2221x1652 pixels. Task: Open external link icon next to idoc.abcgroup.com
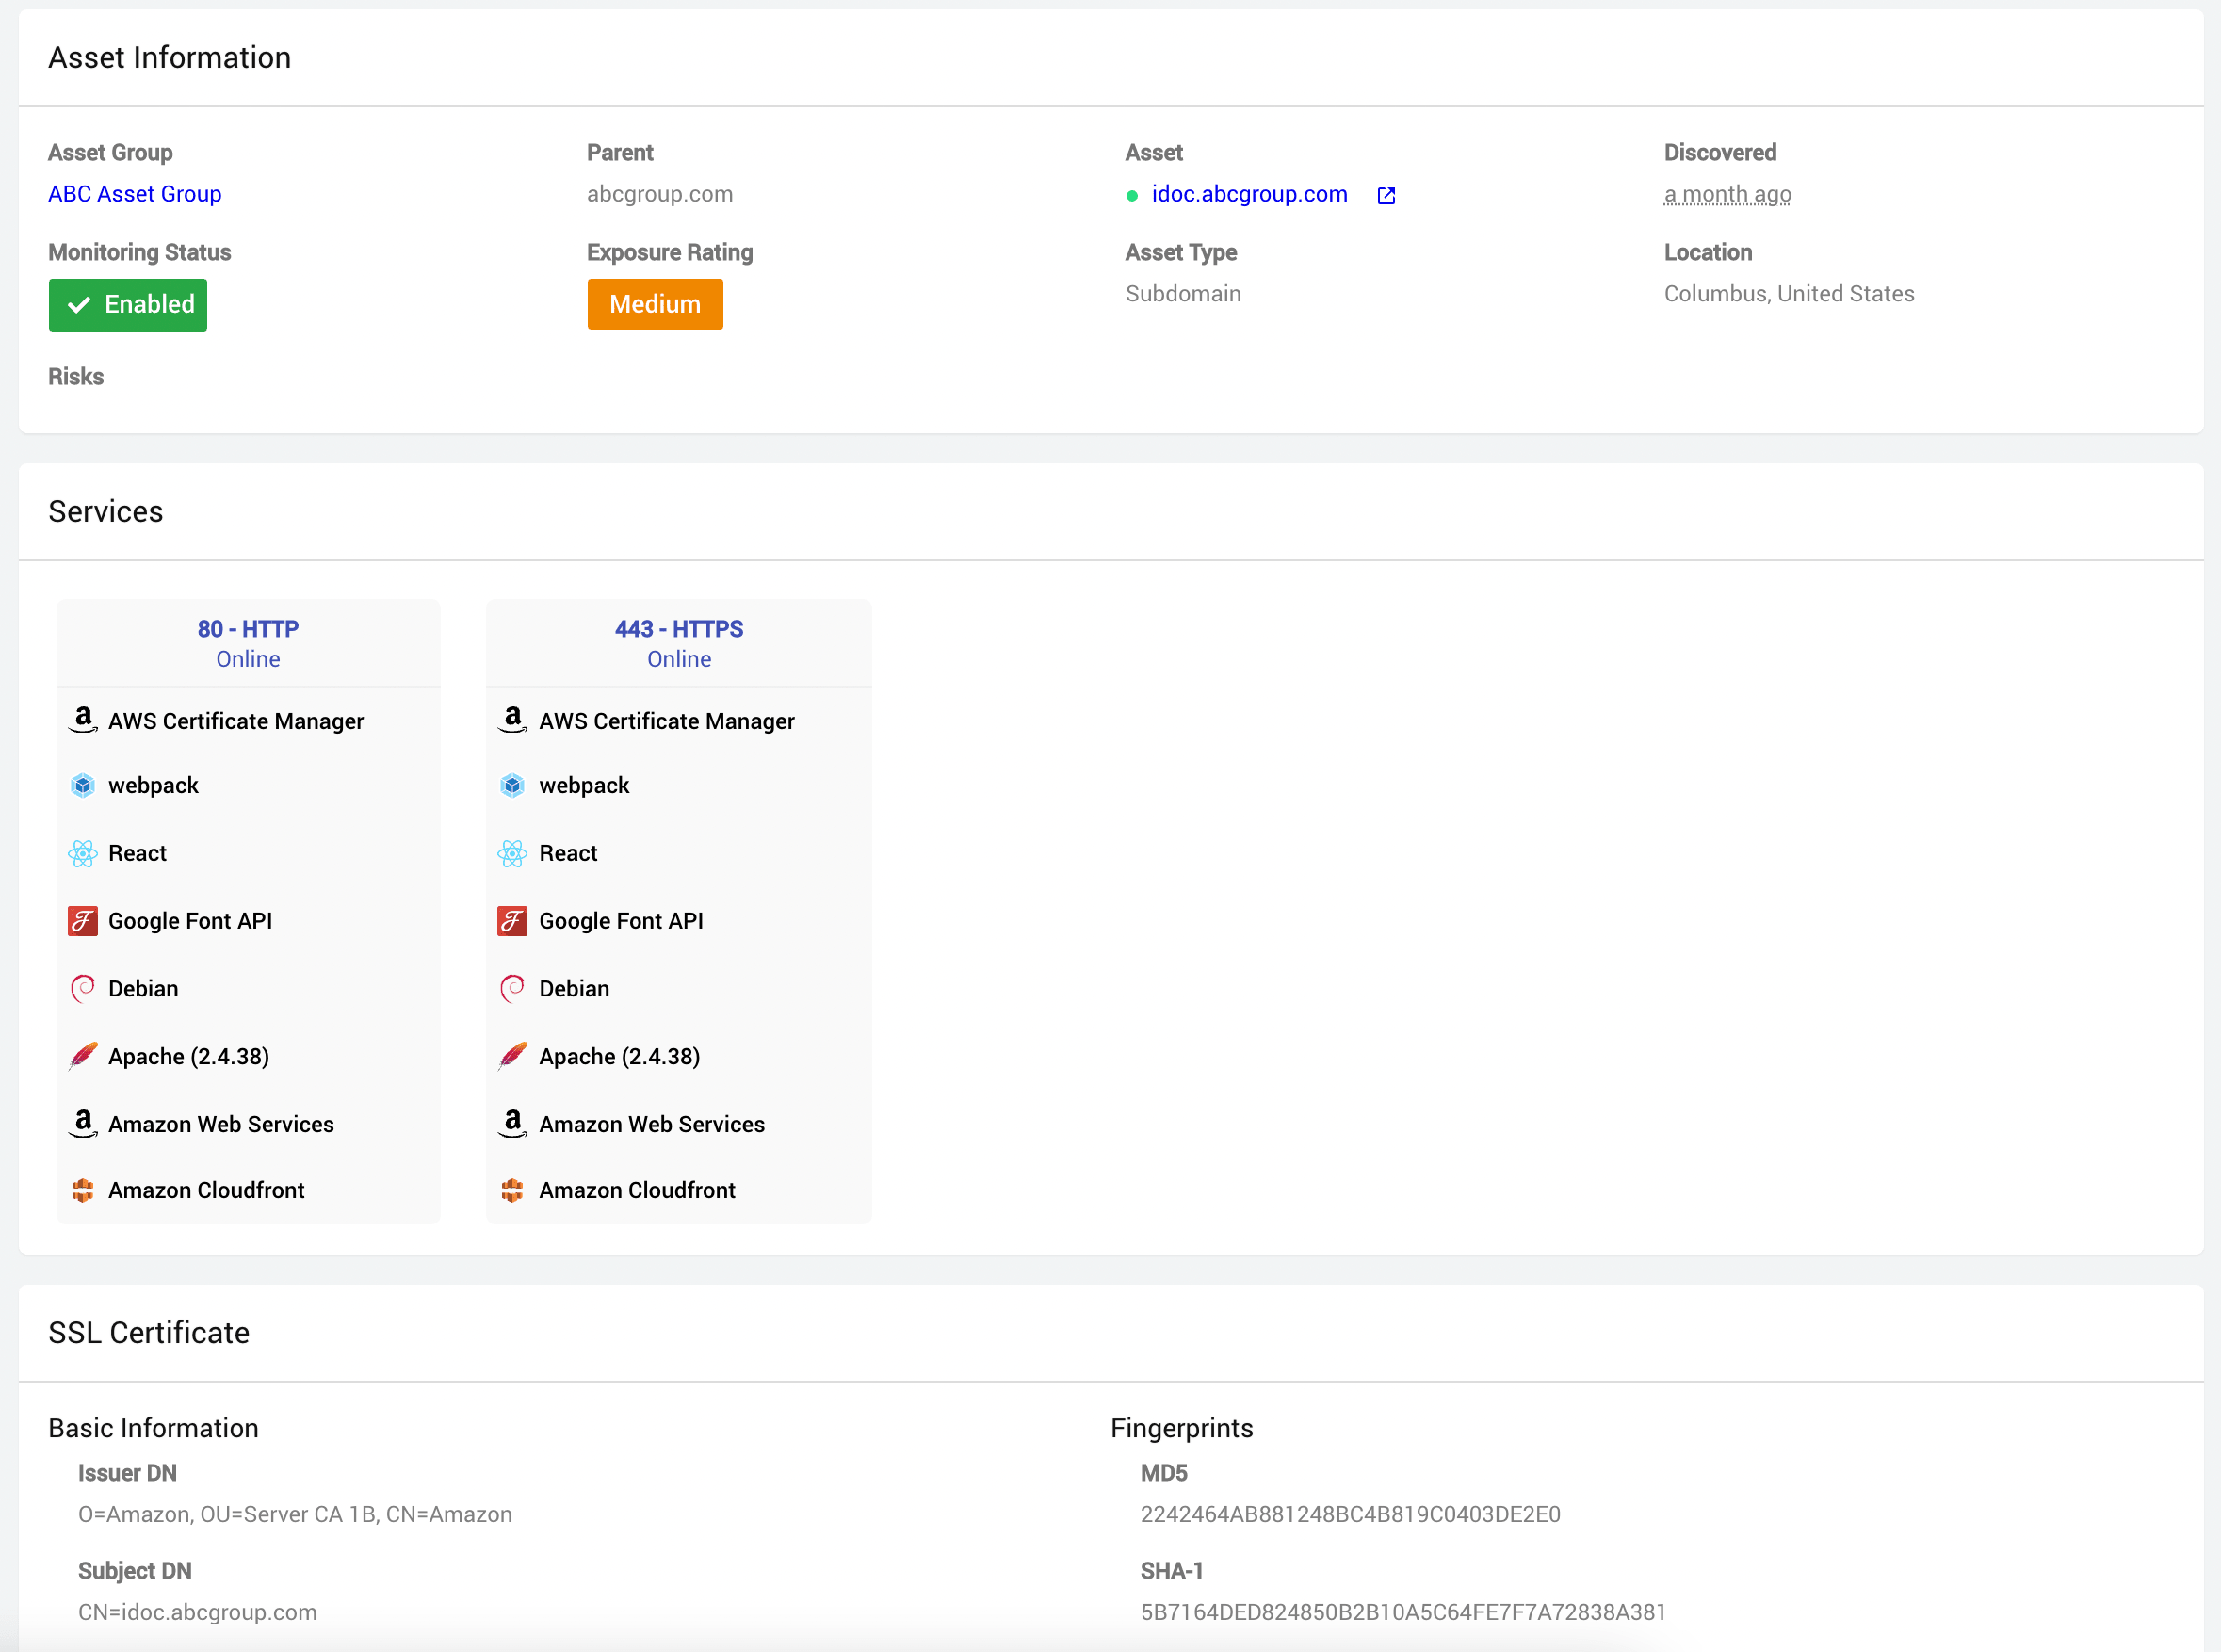(x=1386, y=196)
